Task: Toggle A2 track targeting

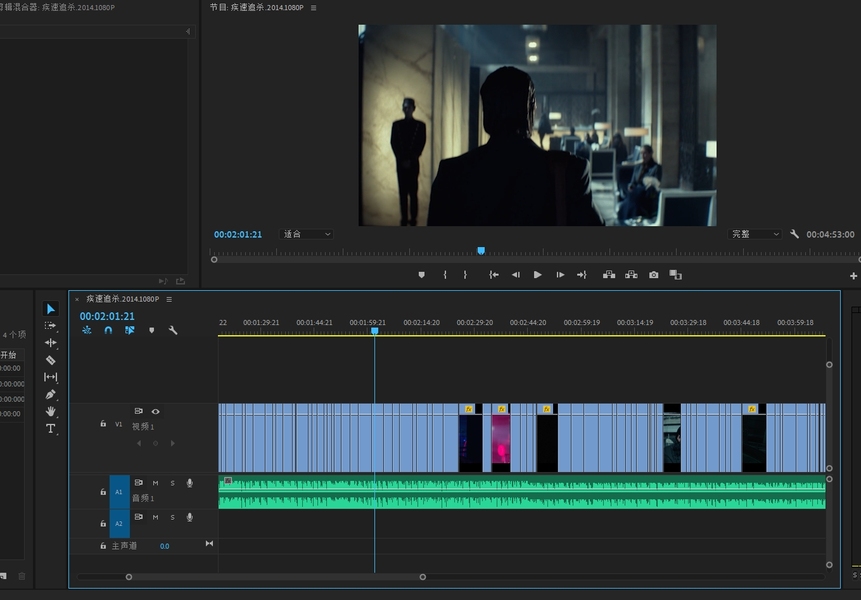Action: 119,524
